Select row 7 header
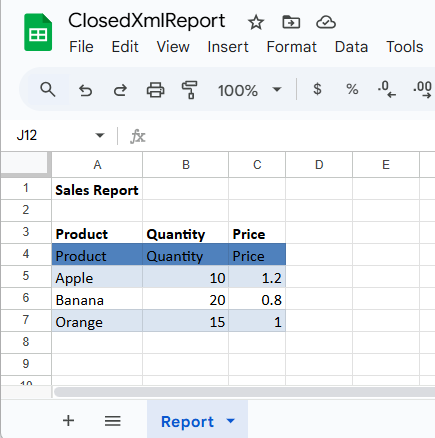Viewport: 435px width, 438px height. point(26,320)
